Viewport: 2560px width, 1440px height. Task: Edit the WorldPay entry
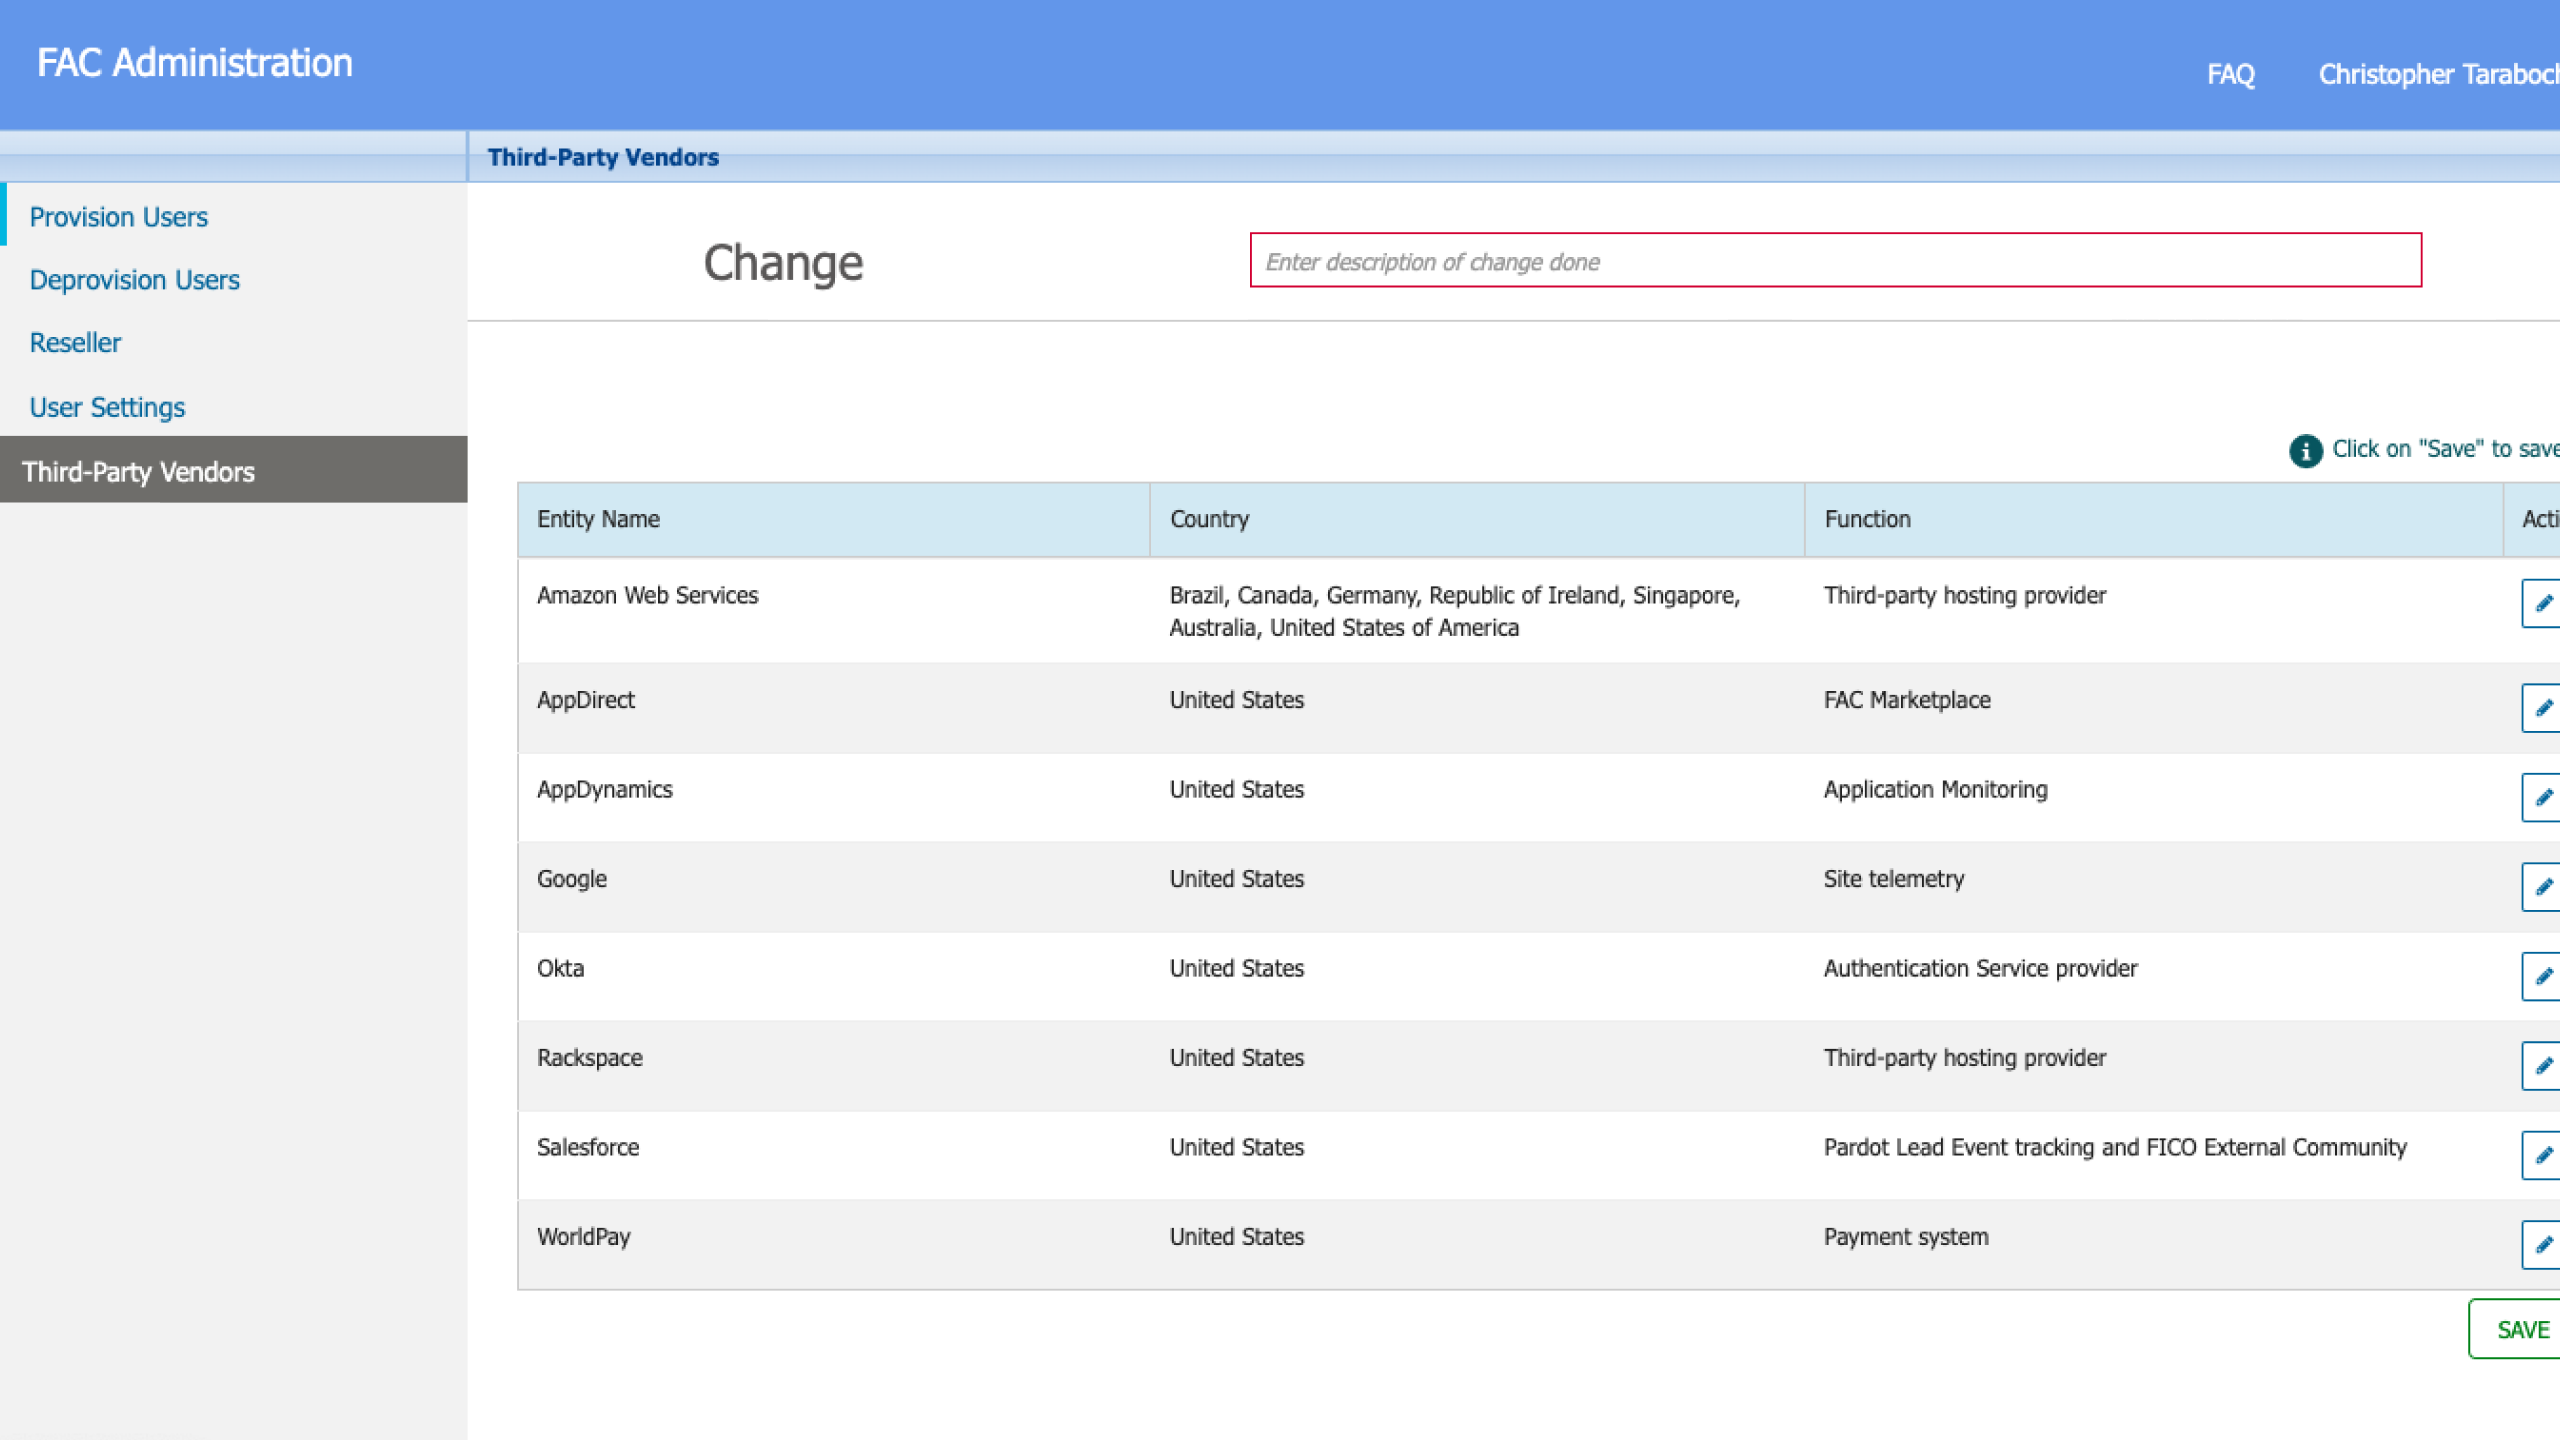pos(2543,1245)
